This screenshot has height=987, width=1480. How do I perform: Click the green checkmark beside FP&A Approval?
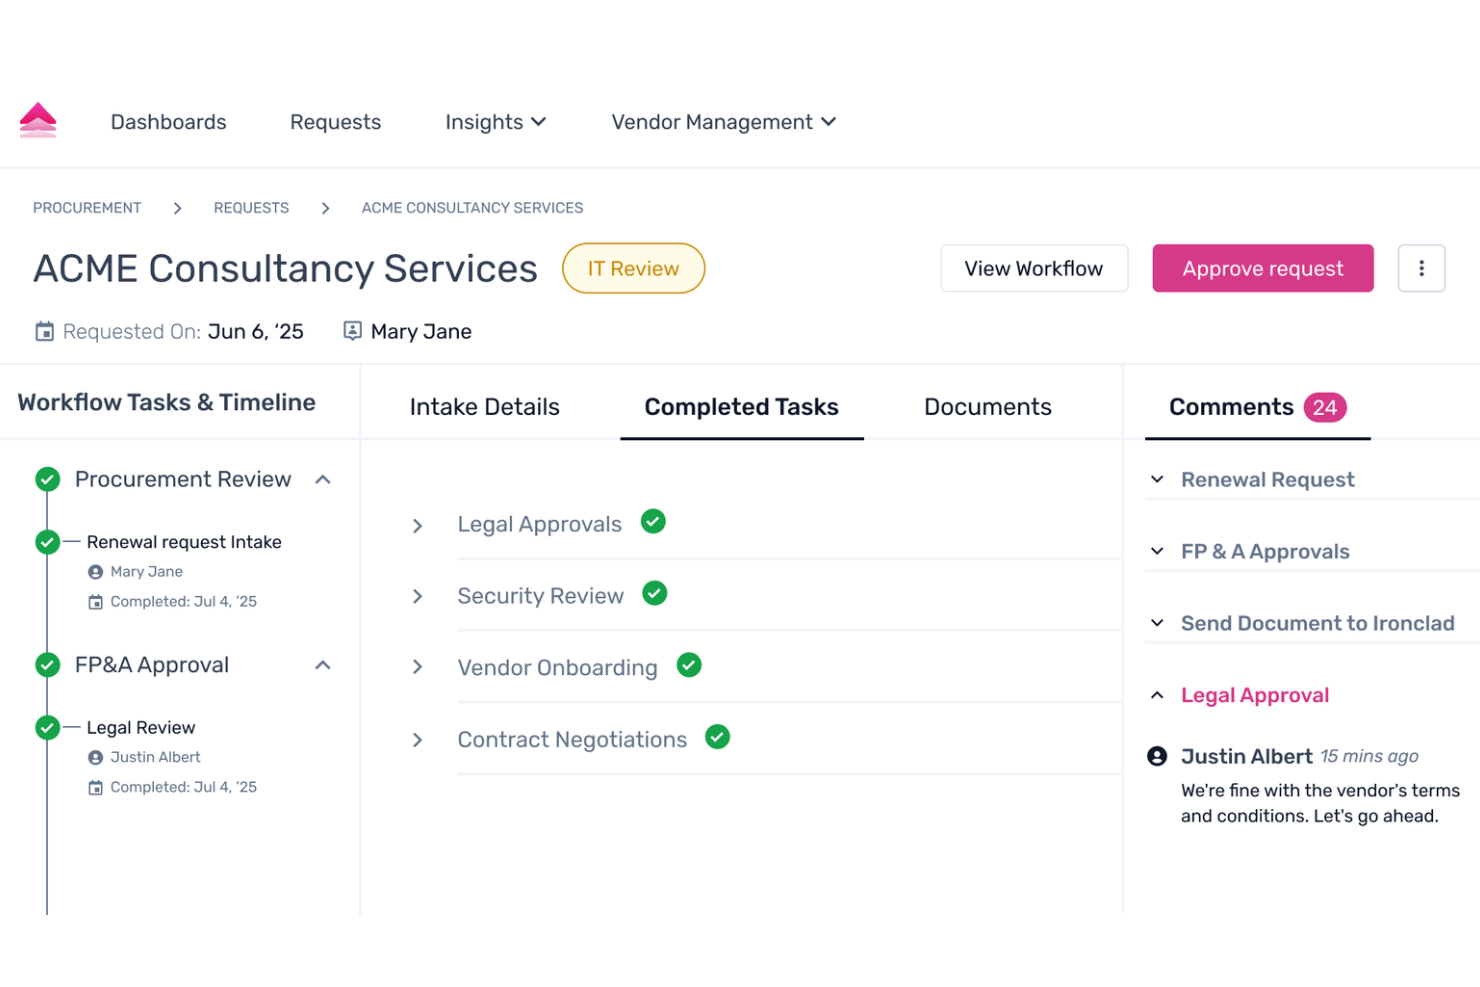[47, 664]
